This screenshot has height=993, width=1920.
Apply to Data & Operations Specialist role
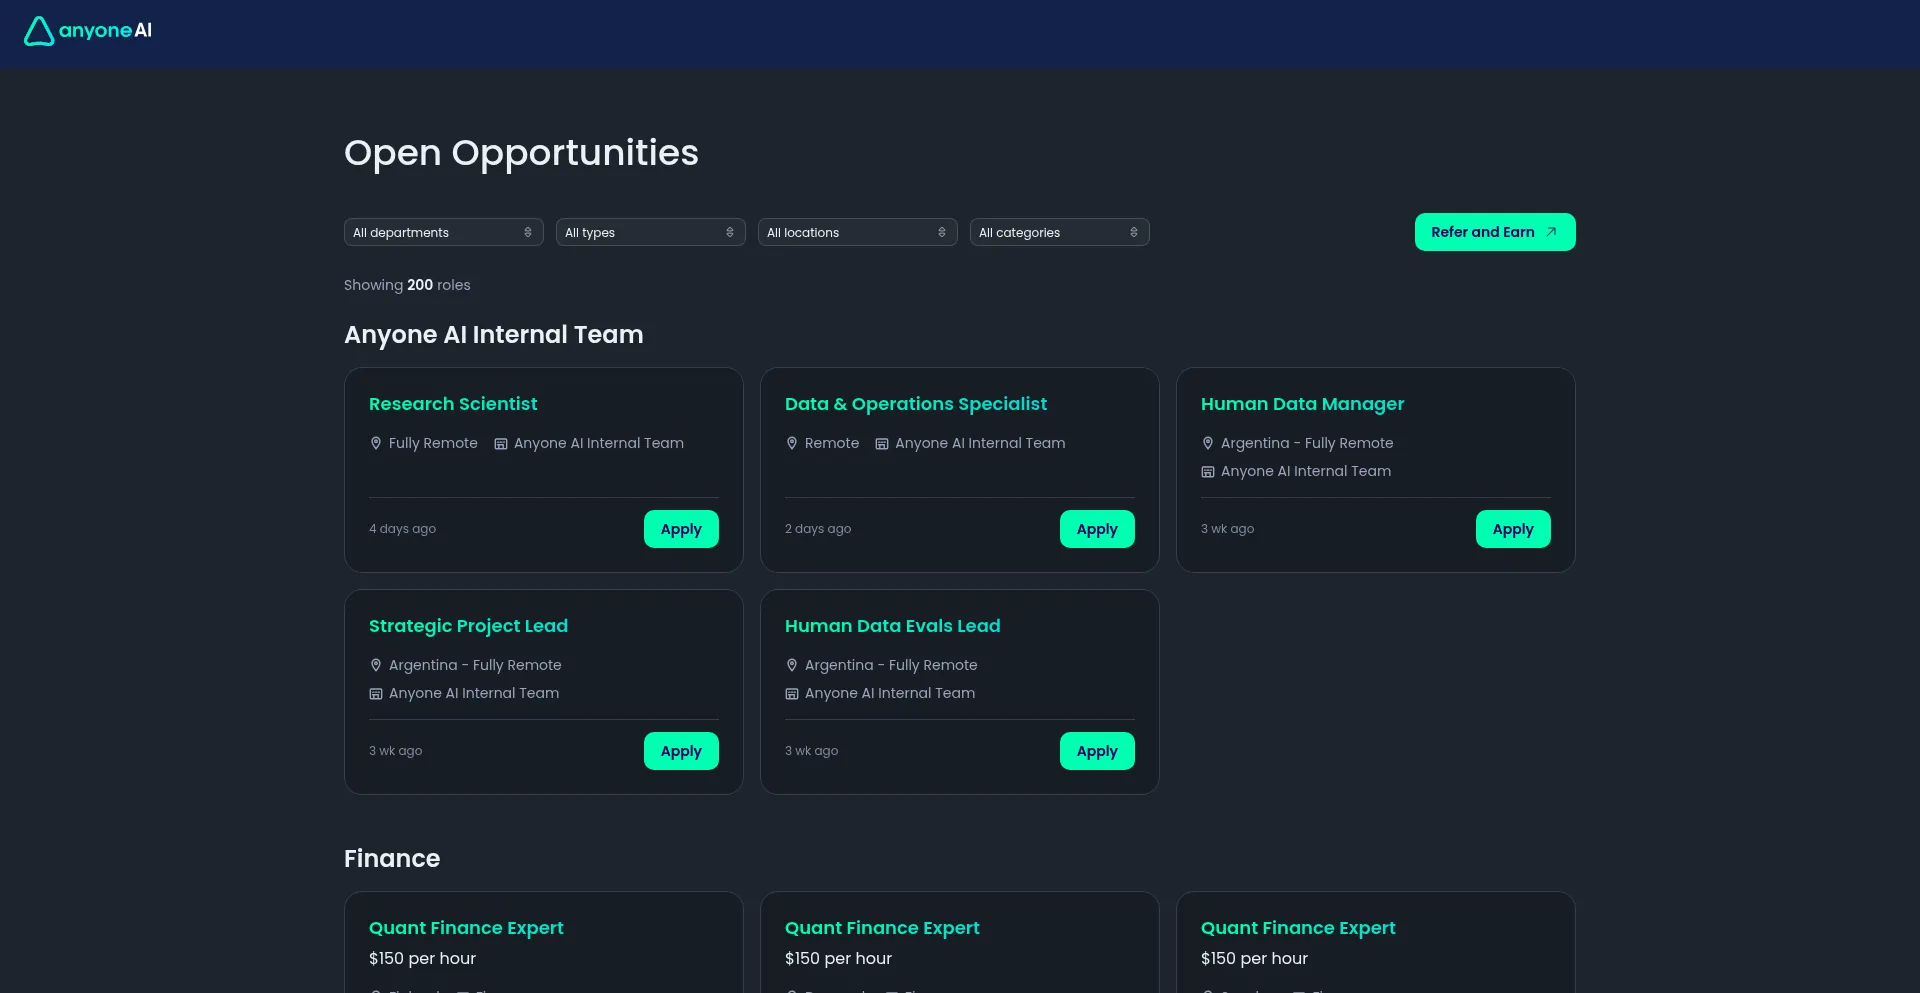pos(1097,529)
